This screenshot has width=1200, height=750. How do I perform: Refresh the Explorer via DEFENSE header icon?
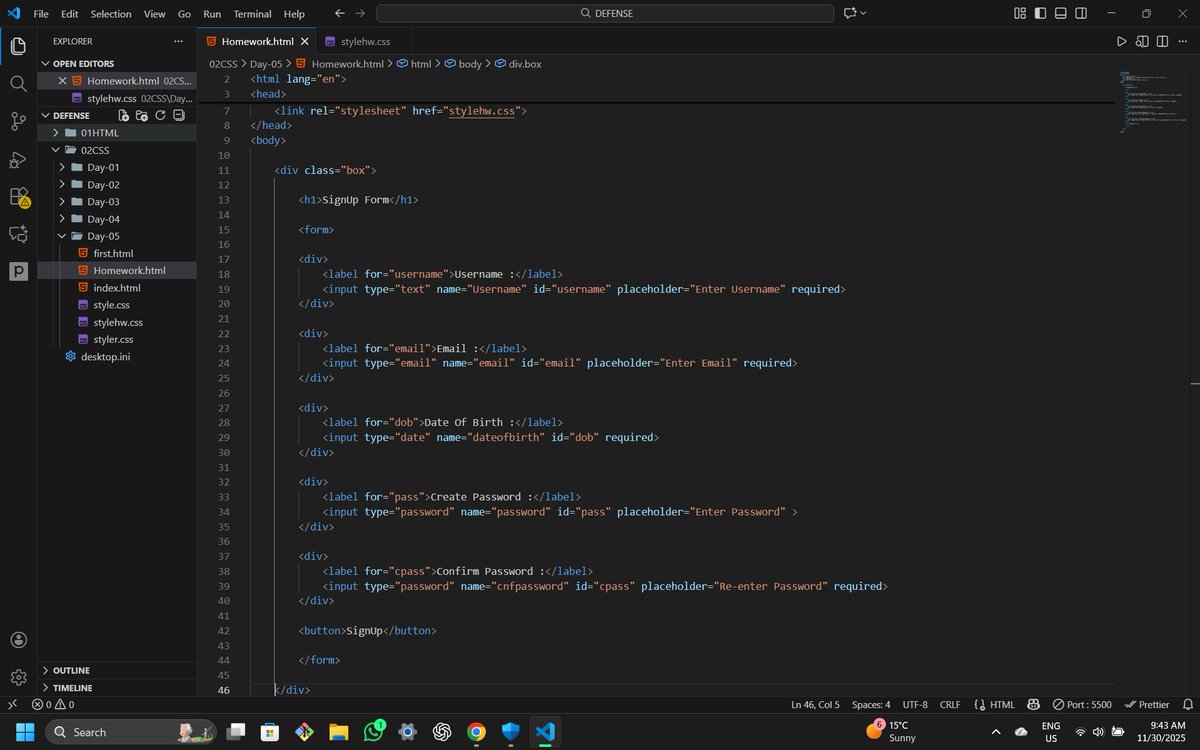click(160, 116)
